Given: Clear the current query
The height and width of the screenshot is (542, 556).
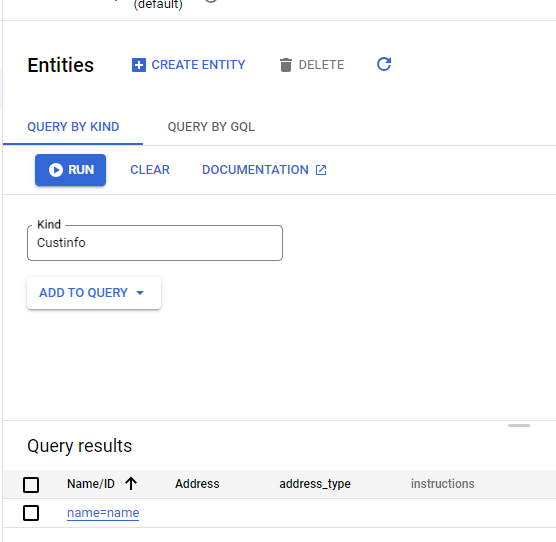Looking at the screenshot, I should click(x=150, y=170).
